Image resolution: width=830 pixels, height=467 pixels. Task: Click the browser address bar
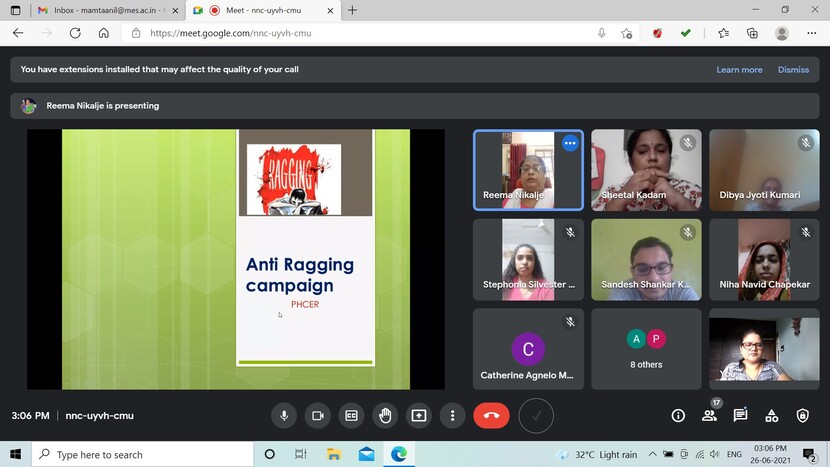[360, 33]
